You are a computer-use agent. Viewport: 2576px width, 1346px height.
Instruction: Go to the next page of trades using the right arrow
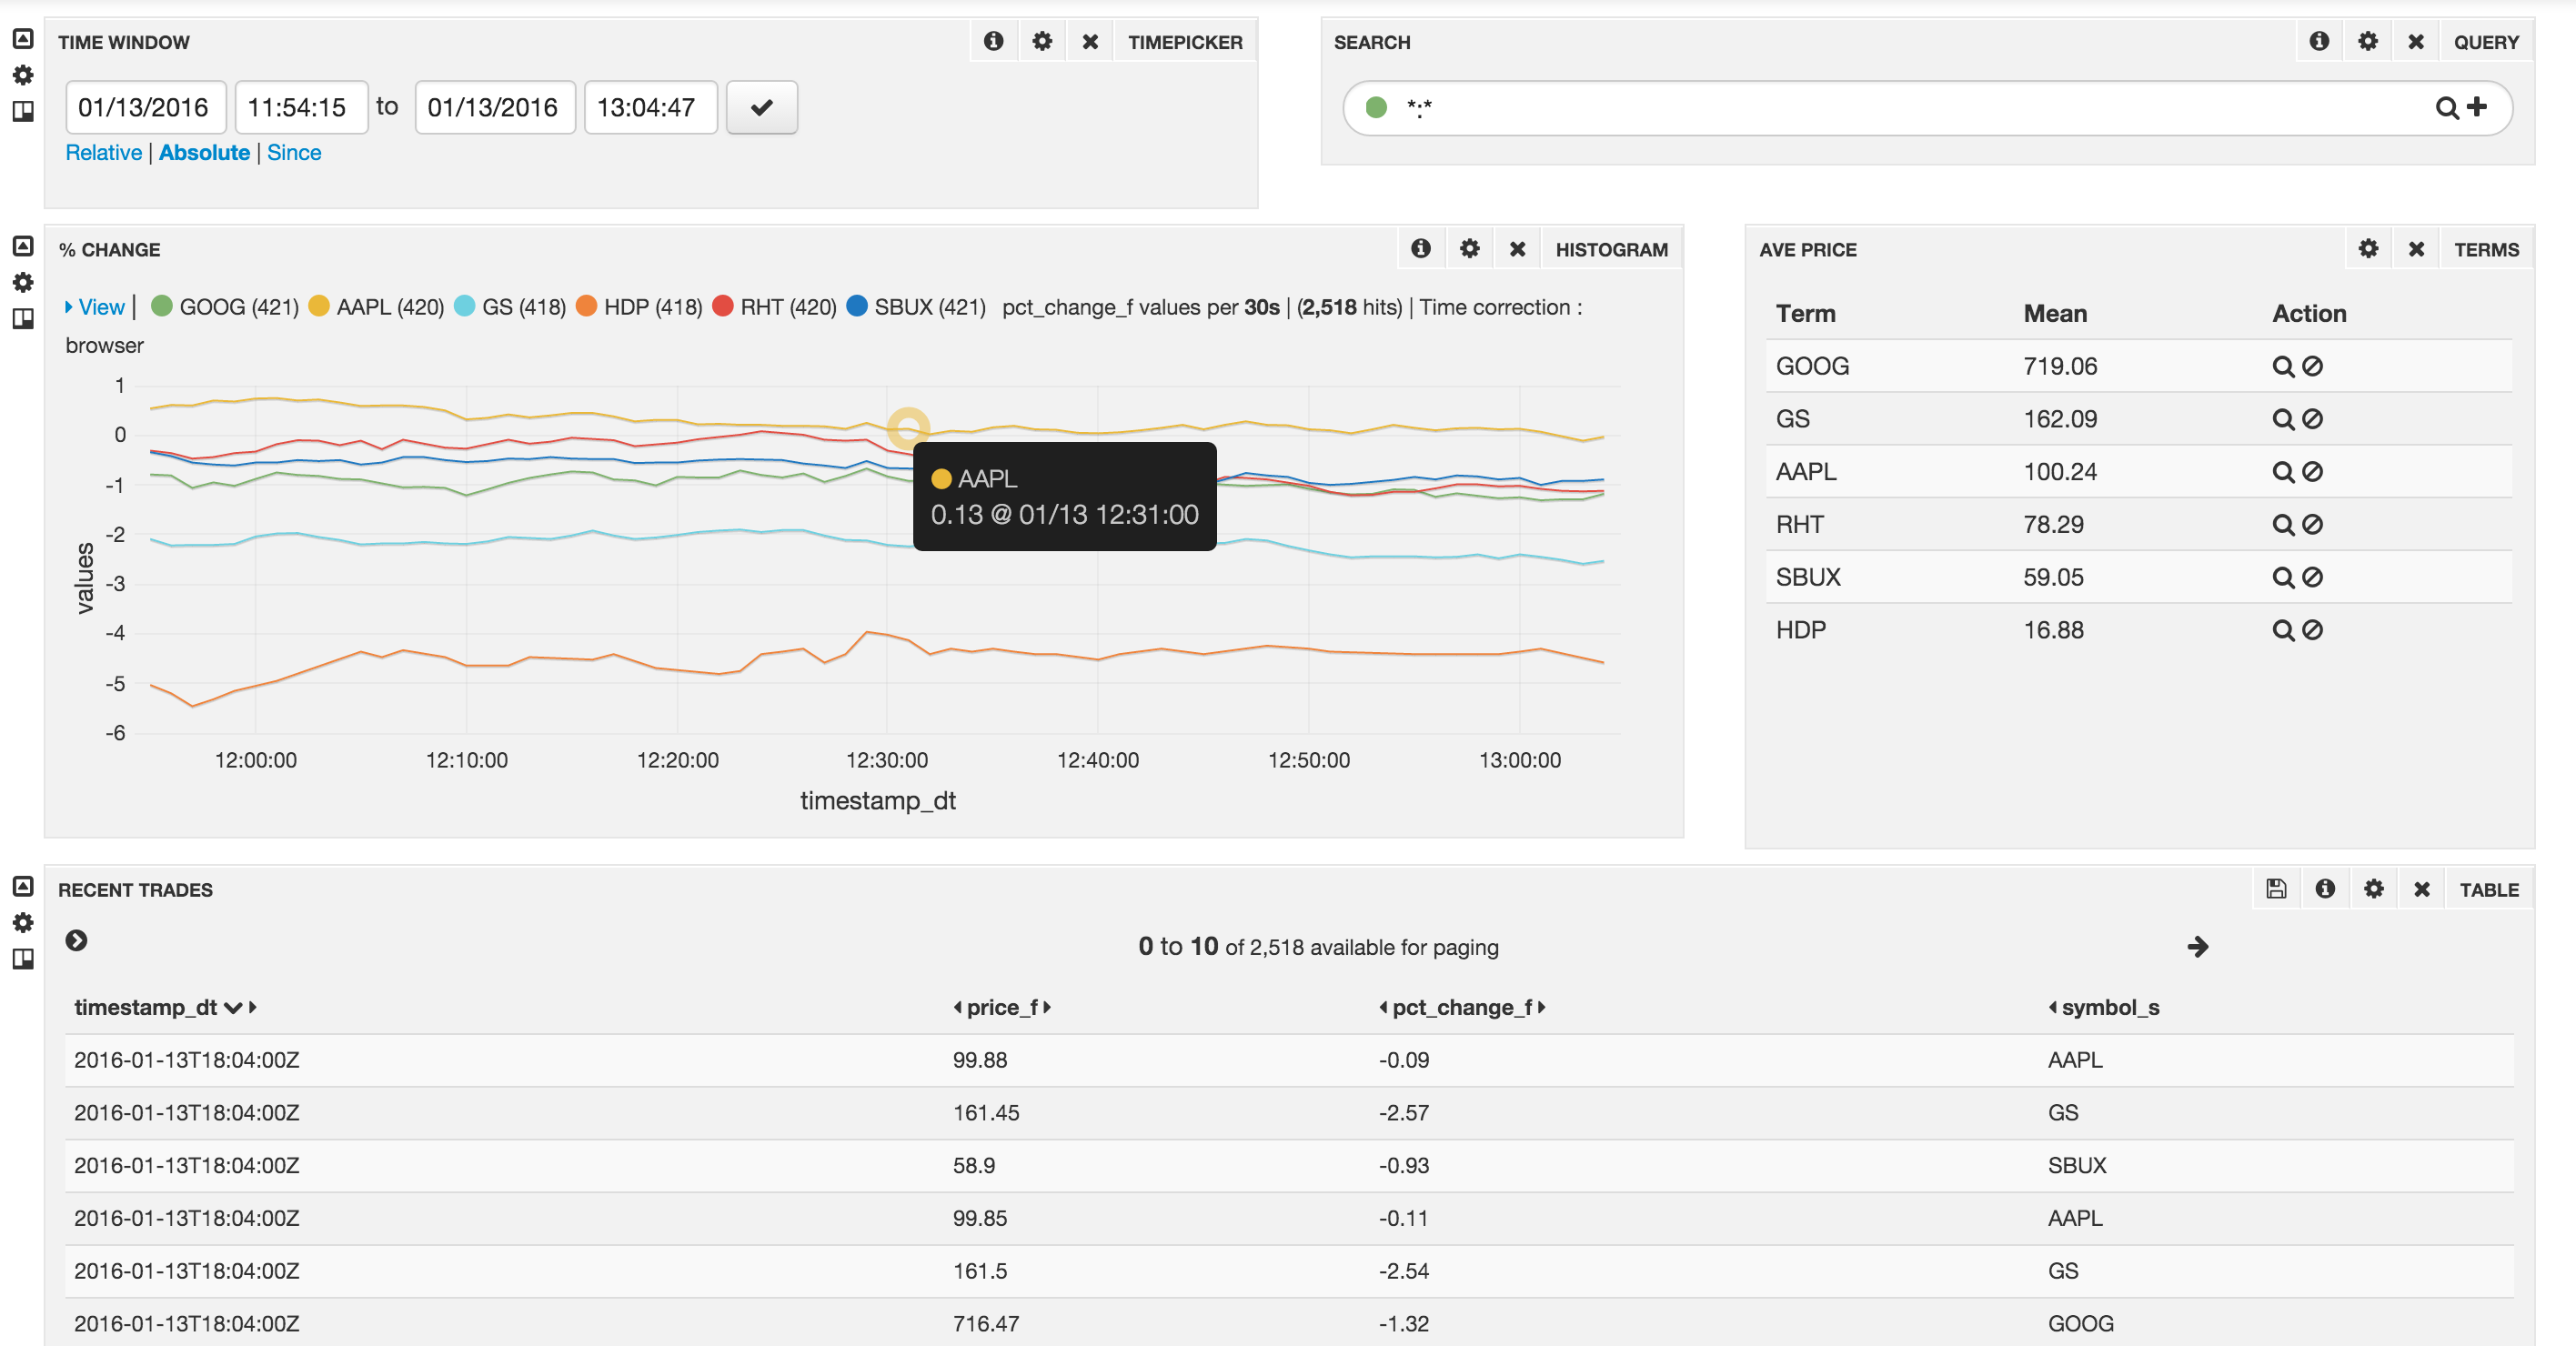click(x=2197, y=946)
